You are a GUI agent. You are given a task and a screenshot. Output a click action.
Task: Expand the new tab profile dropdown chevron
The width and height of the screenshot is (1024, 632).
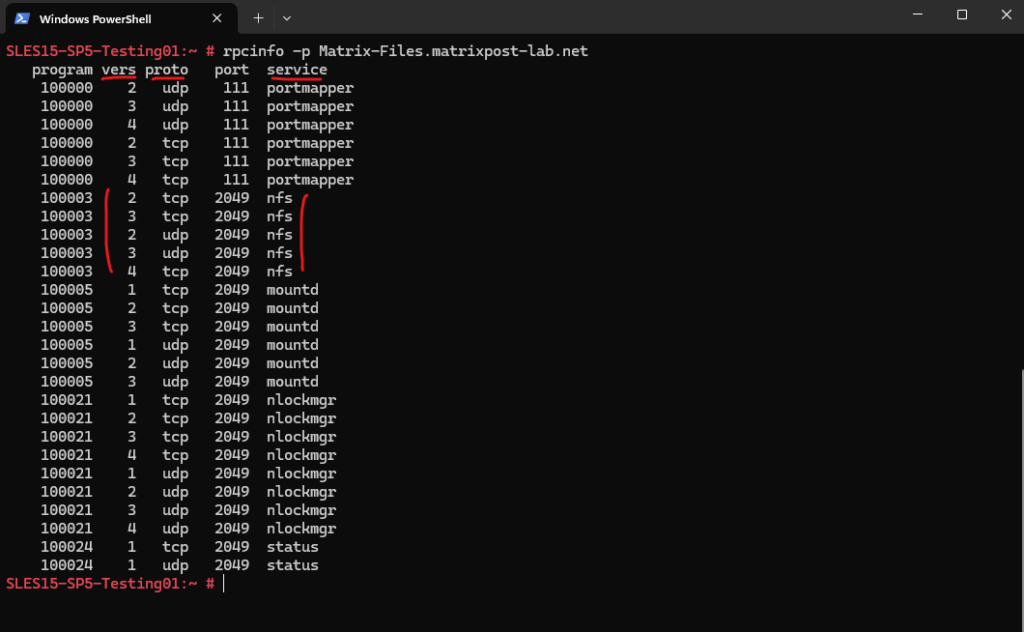click(x=287, y=18)
